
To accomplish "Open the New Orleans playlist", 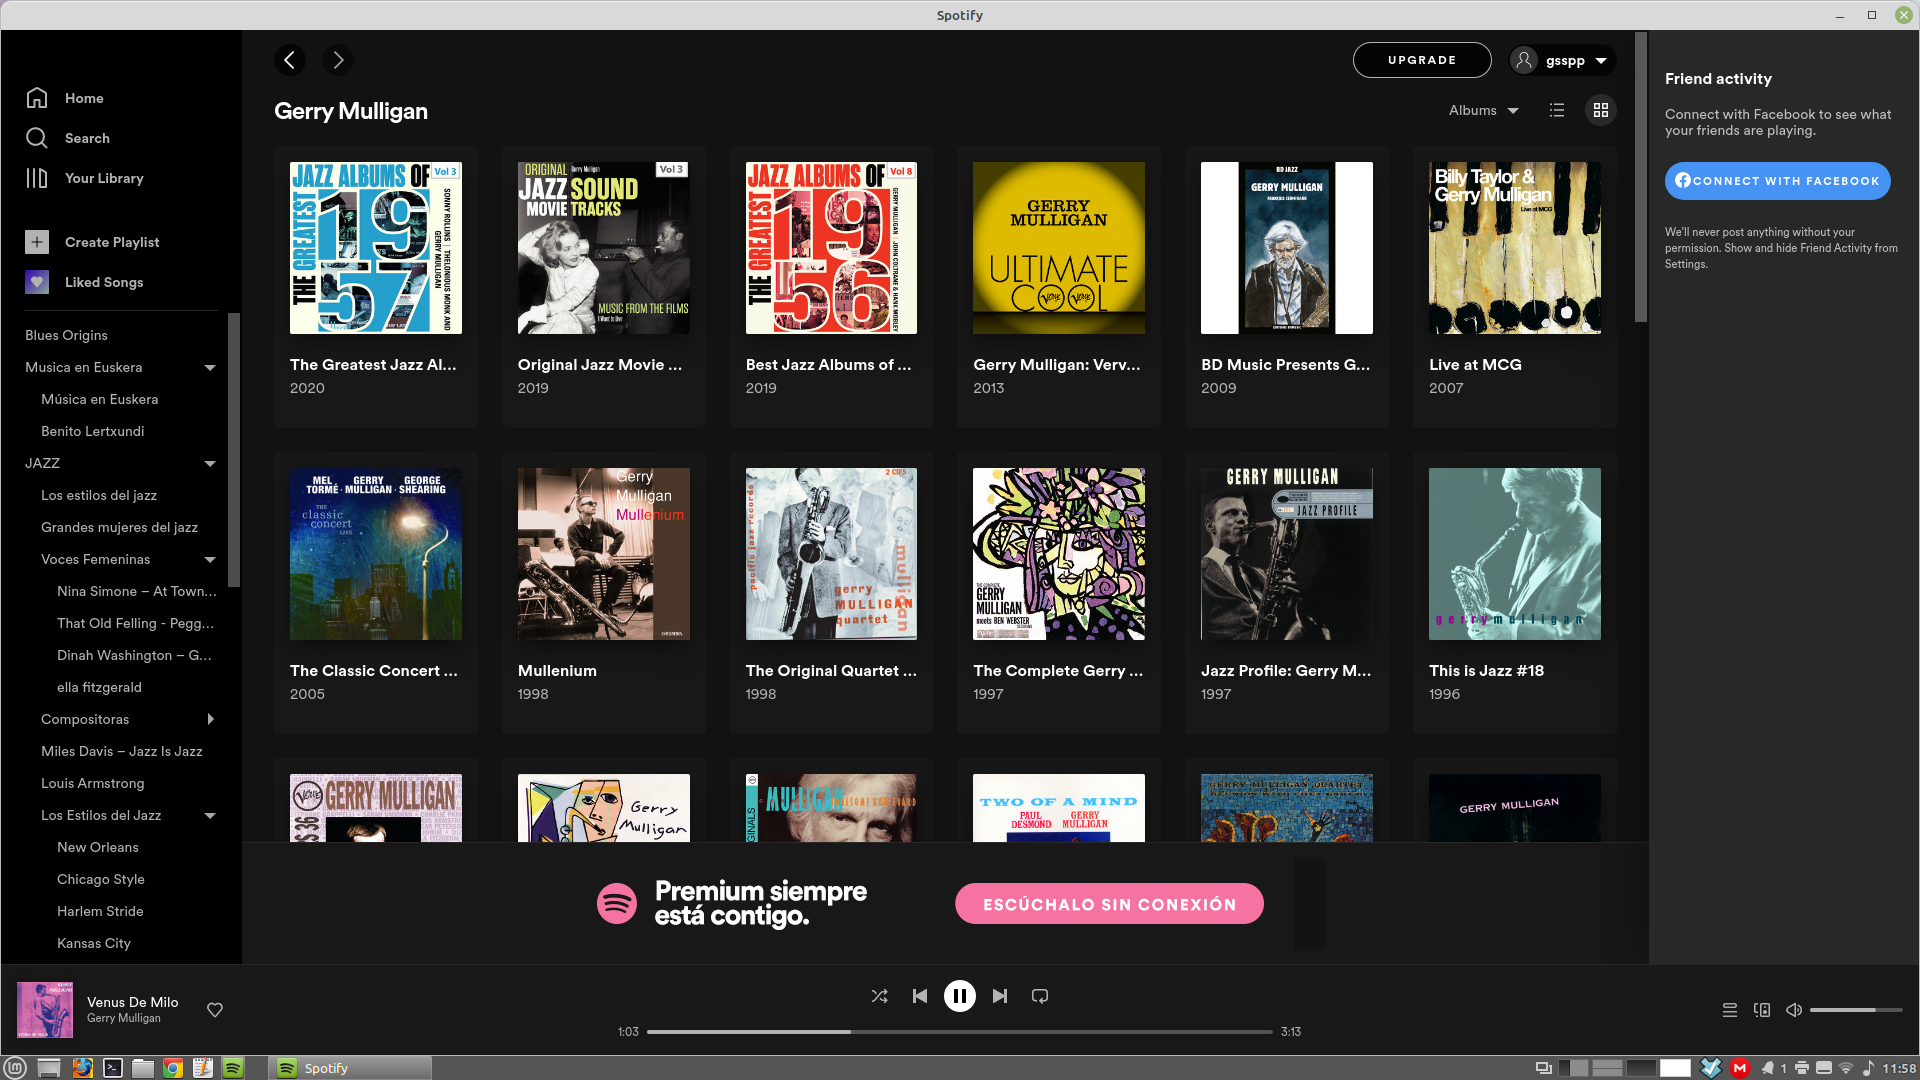I will (x=98, y=847).
